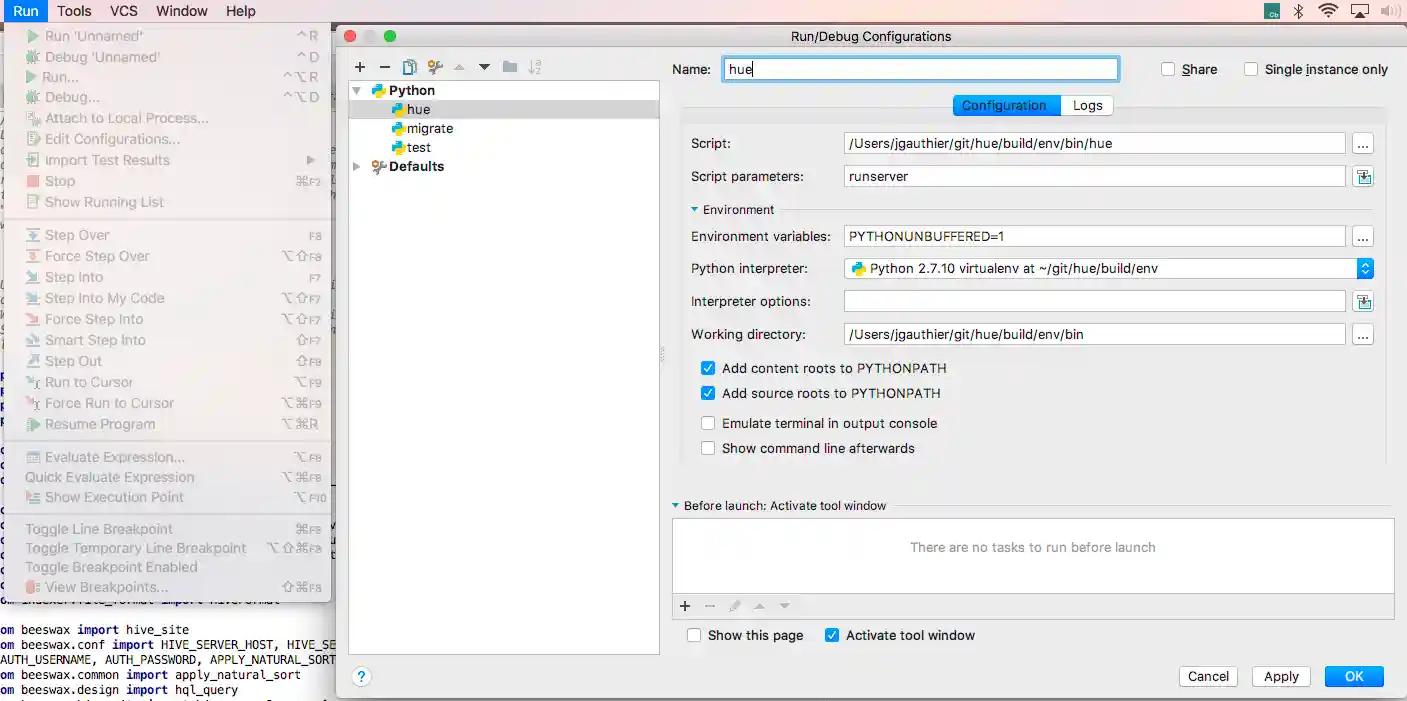Edit configuration defaults via wrench icon
The height and width of the screenshot is (701, 1407).
coord(434,67)
